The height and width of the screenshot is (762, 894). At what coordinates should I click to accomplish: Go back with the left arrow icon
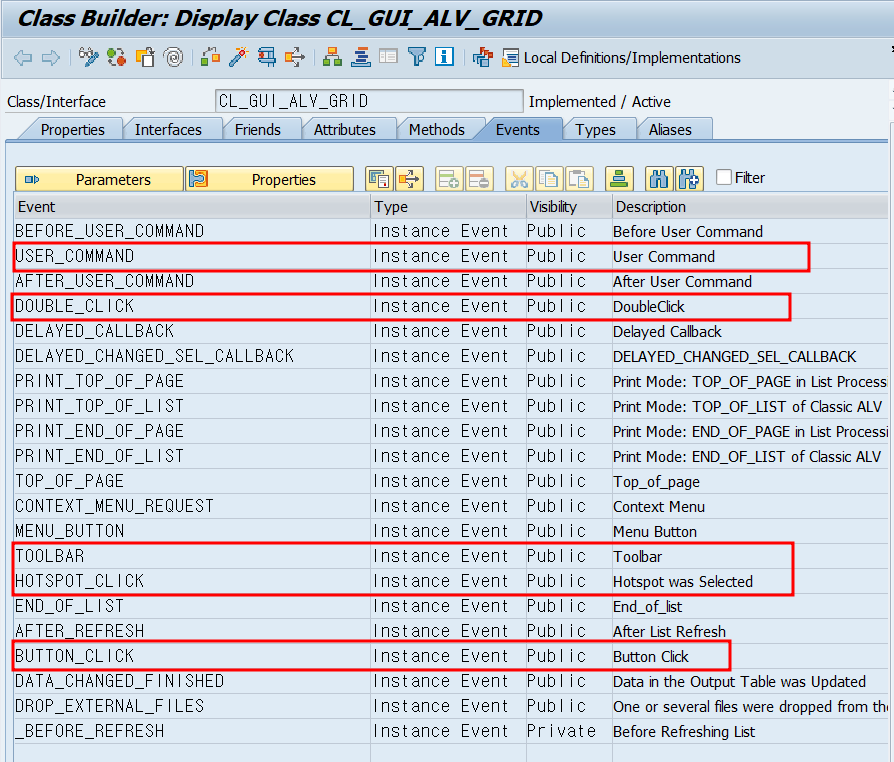point(23,58)
